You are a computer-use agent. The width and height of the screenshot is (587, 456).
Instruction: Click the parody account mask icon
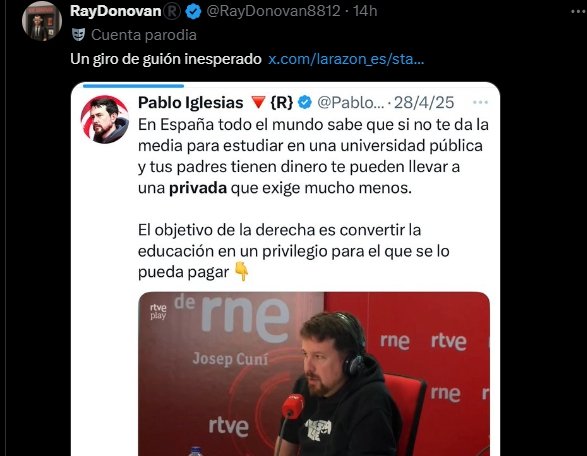79,35
